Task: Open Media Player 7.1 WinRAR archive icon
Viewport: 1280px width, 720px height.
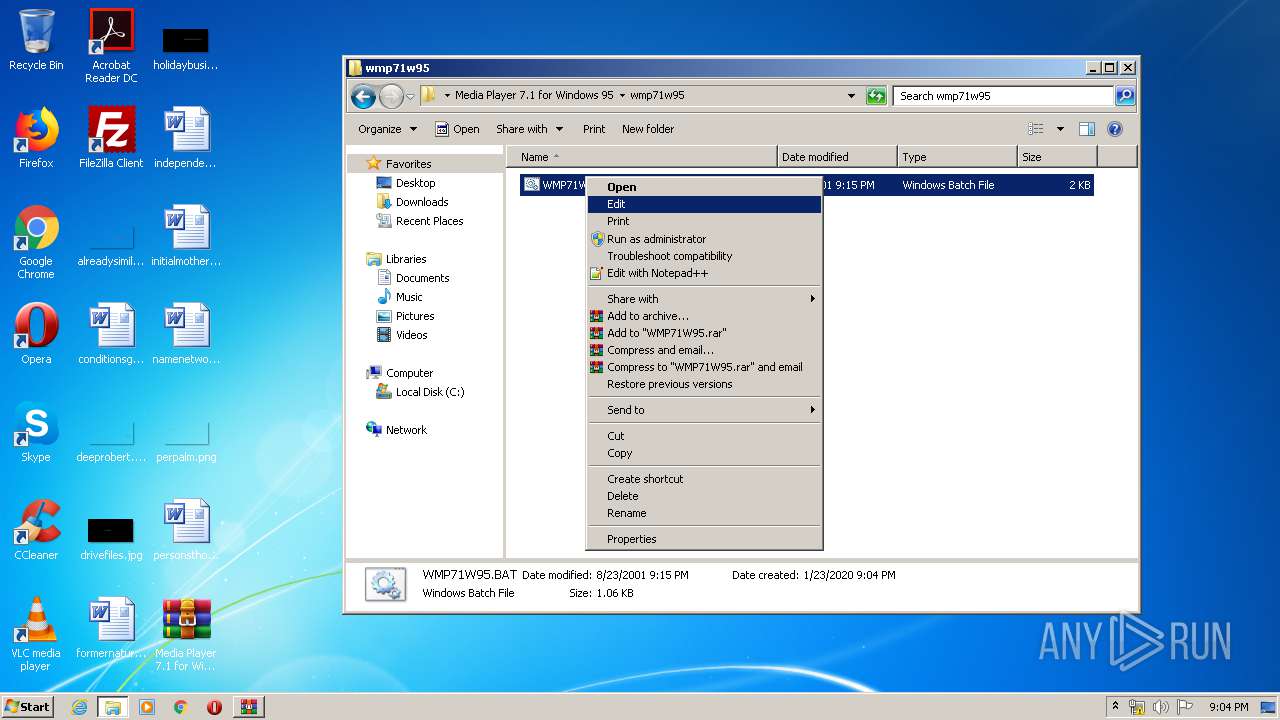Action: coord(186,634)
